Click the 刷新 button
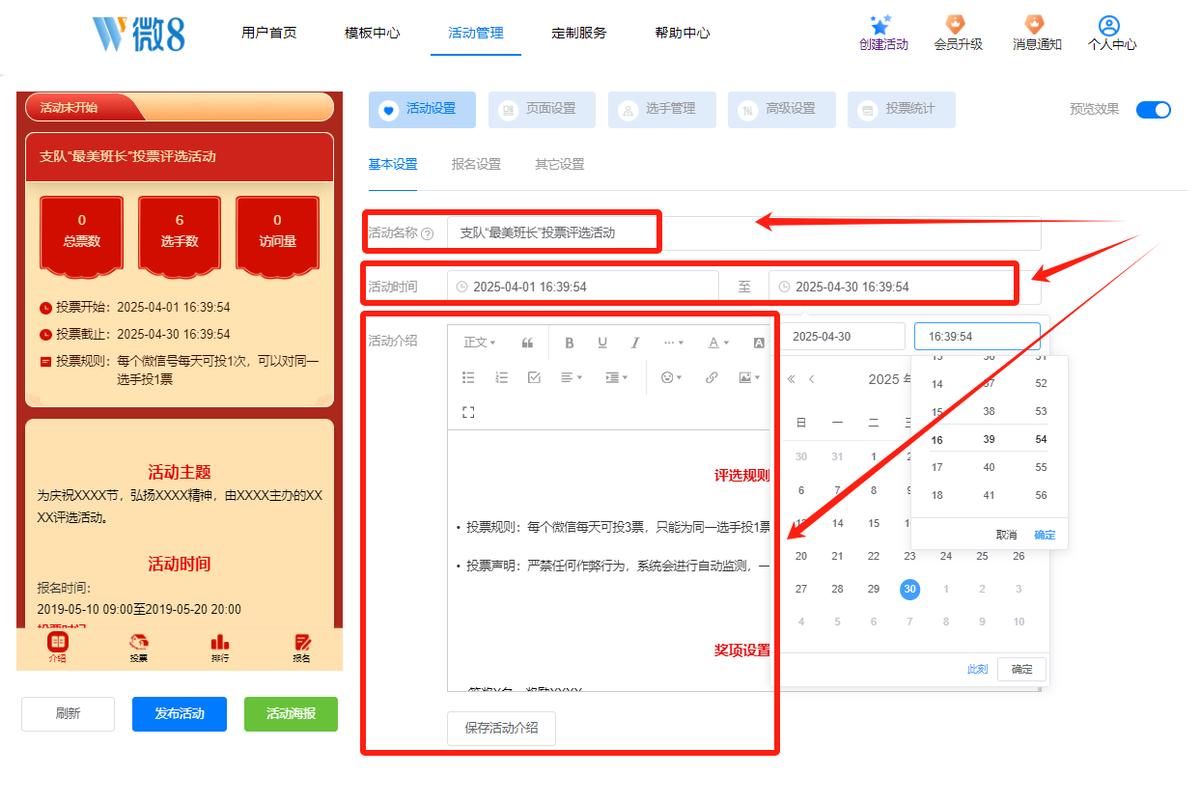1200x798 pixels. tap(68, 714)
